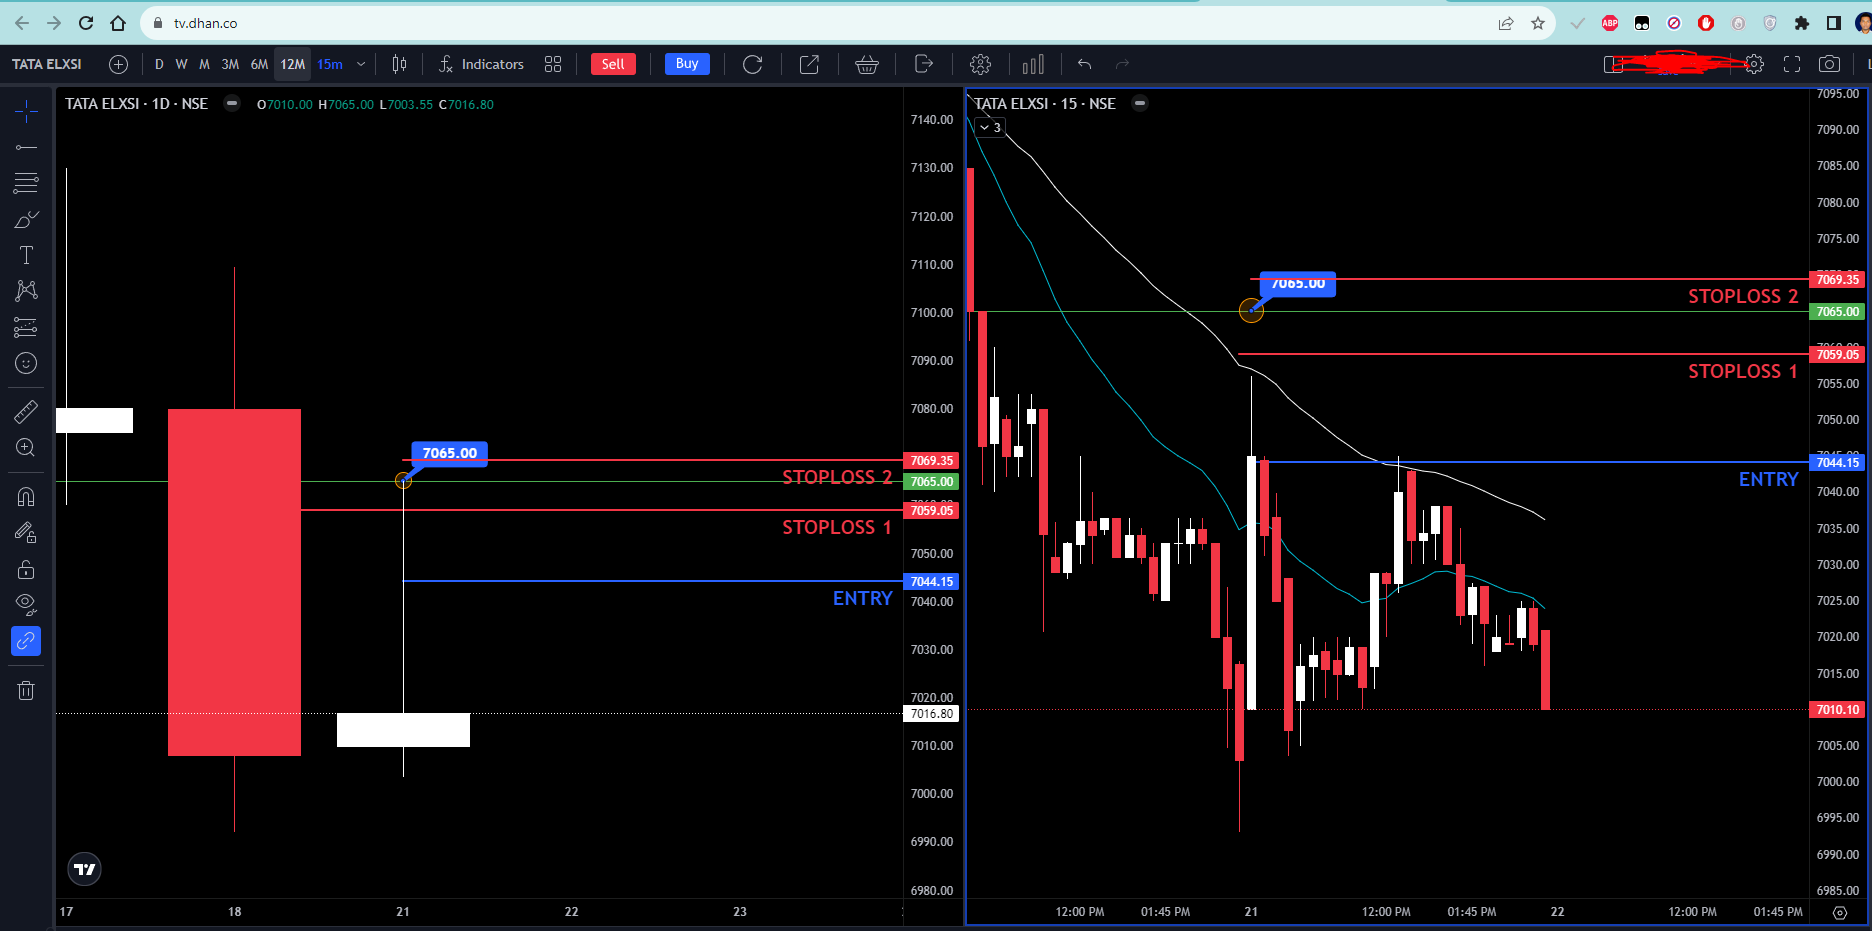Viewport: 1872px width, 931px height.
Task: Open the TATA ELXSI symbol search
Action: [47, 64]
